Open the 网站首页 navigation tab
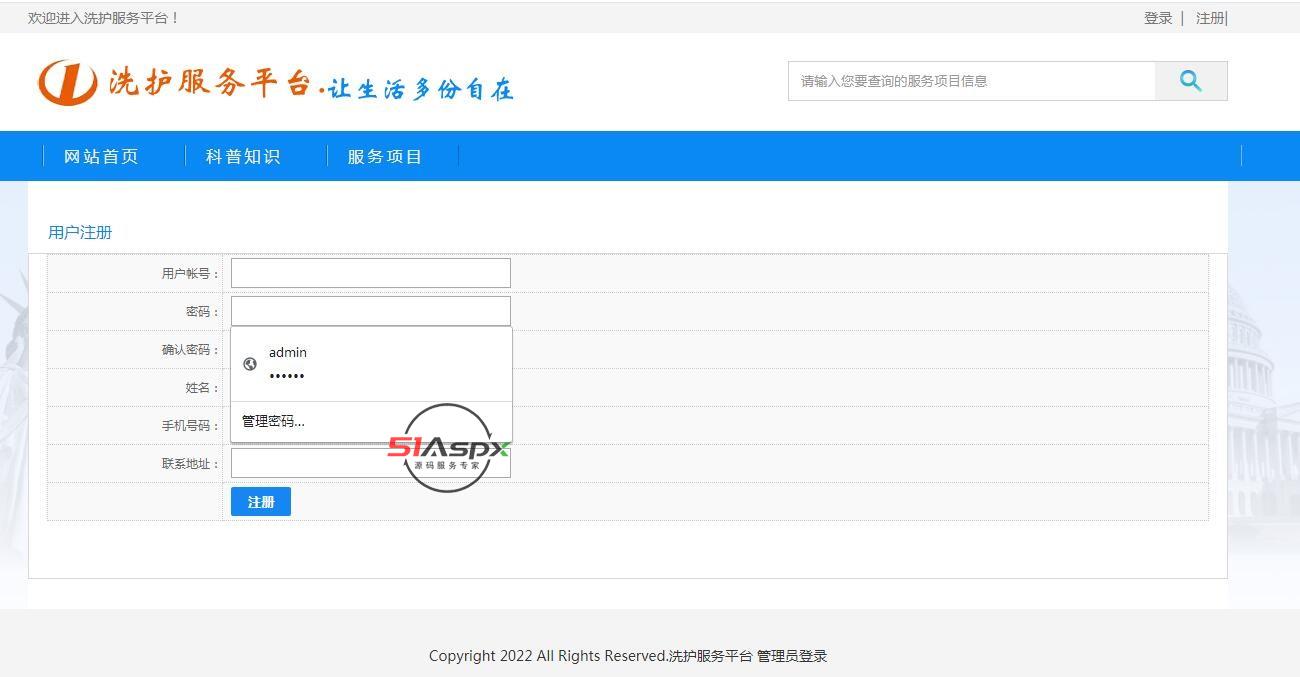 pyautogui.click(x=101, y=156)
